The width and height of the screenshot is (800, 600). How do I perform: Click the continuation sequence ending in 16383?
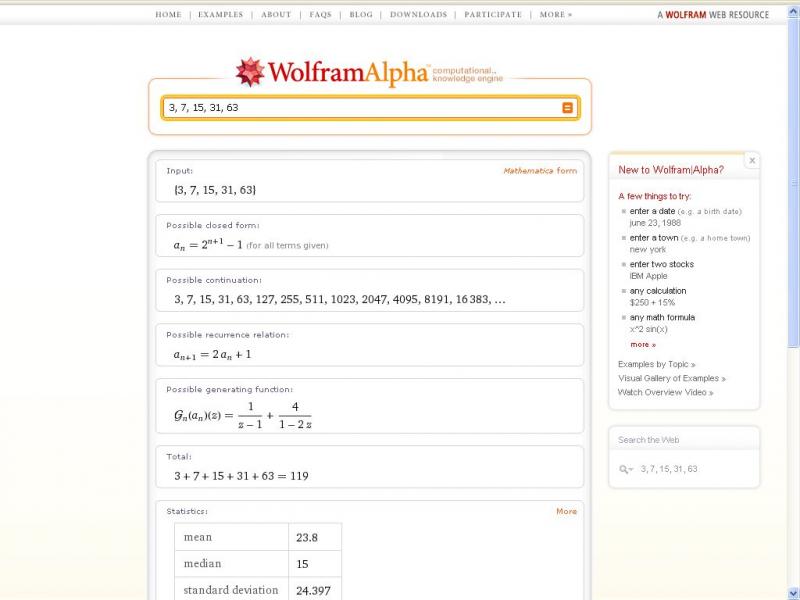tap(340, 299)
